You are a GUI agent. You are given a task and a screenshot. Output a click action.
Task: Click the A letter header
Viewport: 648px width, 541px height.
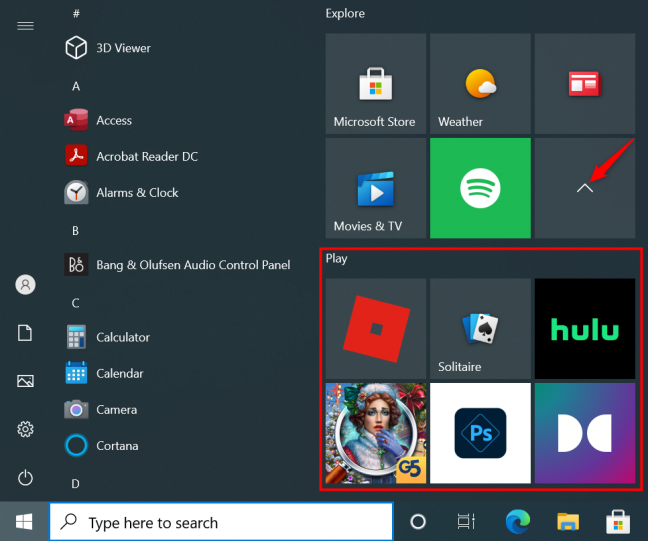tap(76, 86)
